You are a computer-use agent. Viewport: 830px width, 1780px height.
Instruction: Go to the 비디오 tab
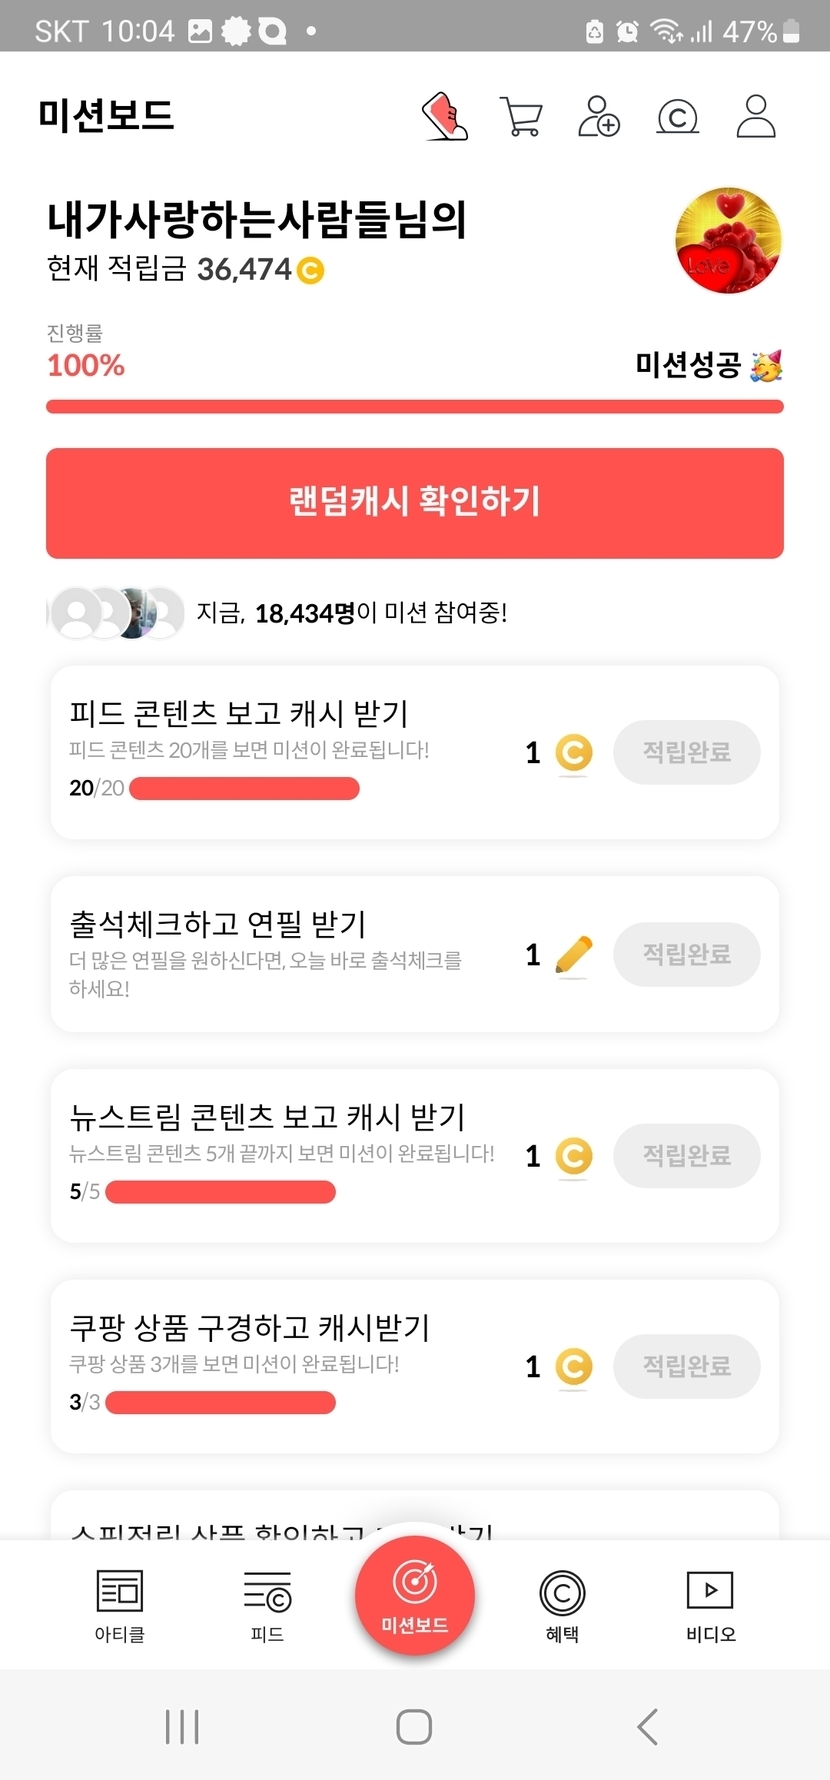tap(710, 1605)
